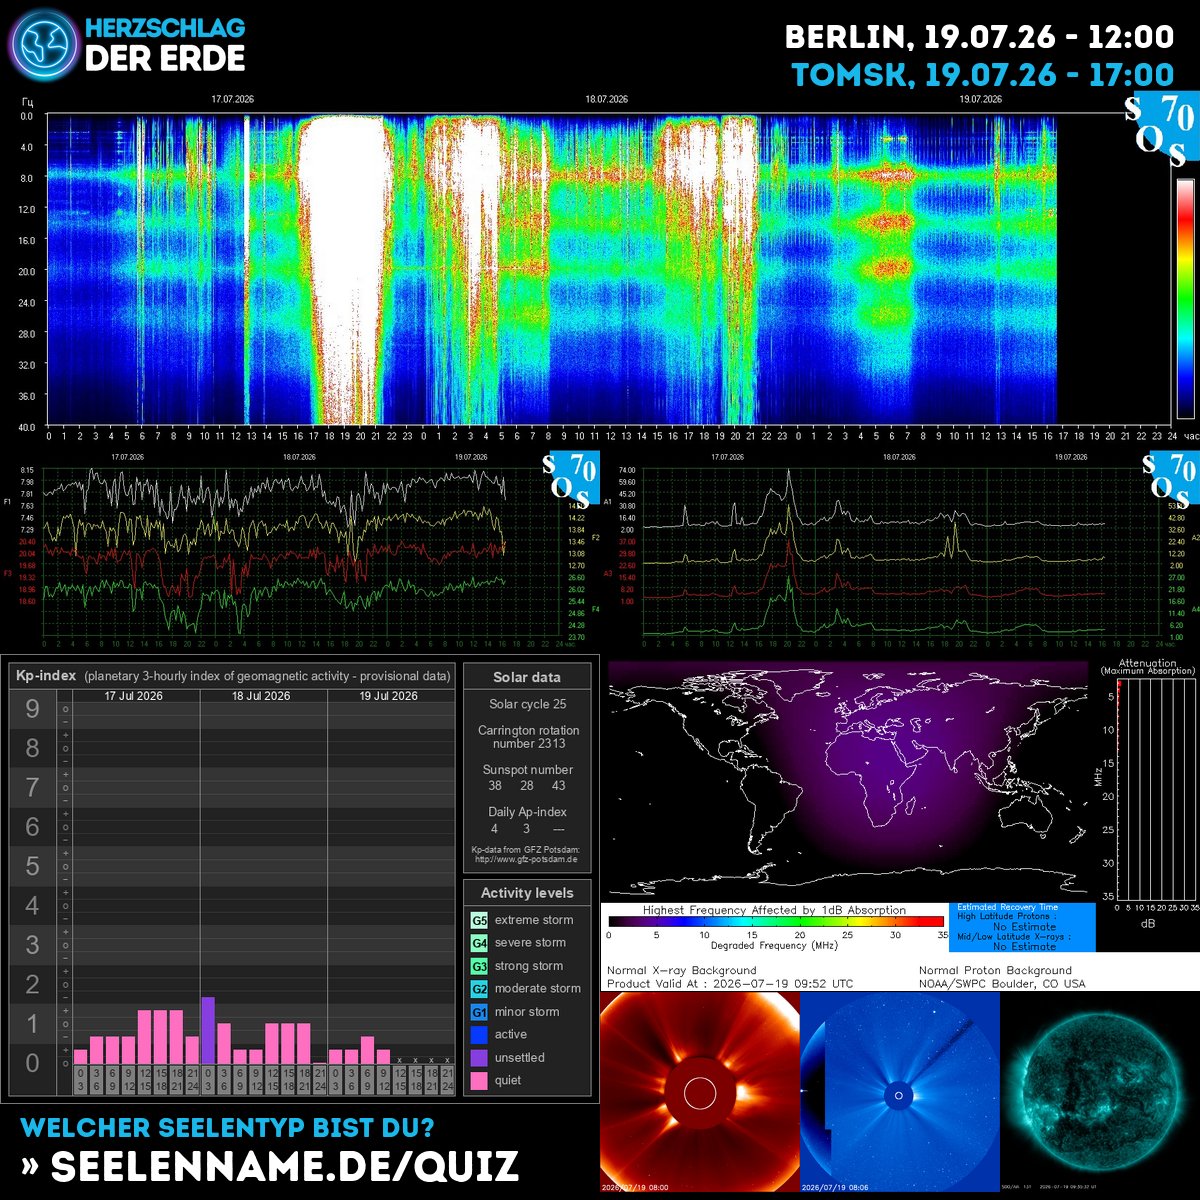Select the 18.07.2026 date above the spectrogram

(x=606, y=100)
